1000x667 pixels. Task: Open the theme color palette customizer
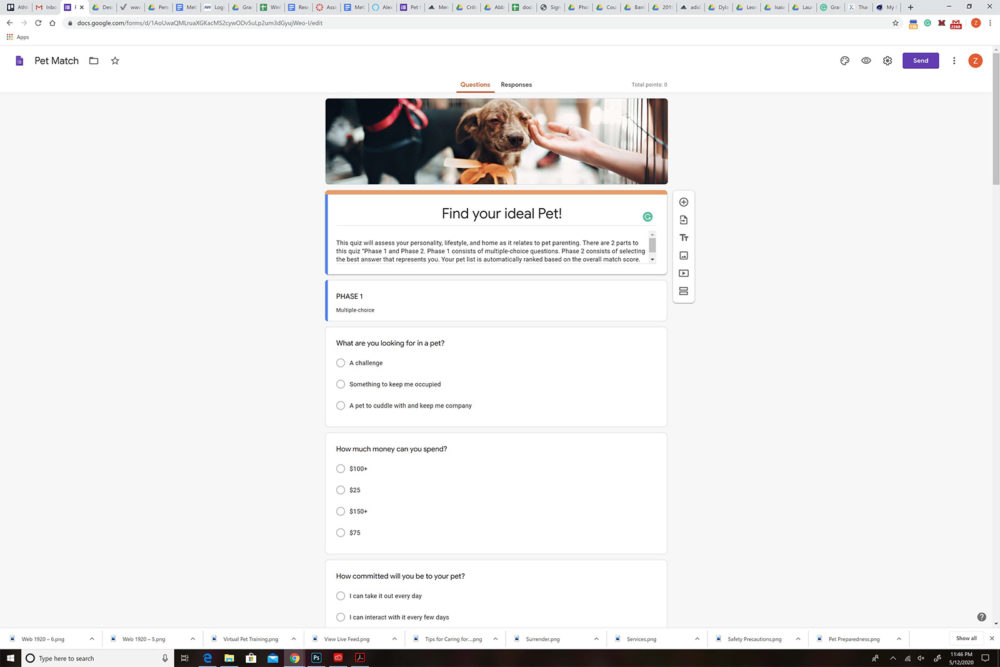tap(844, 61)
